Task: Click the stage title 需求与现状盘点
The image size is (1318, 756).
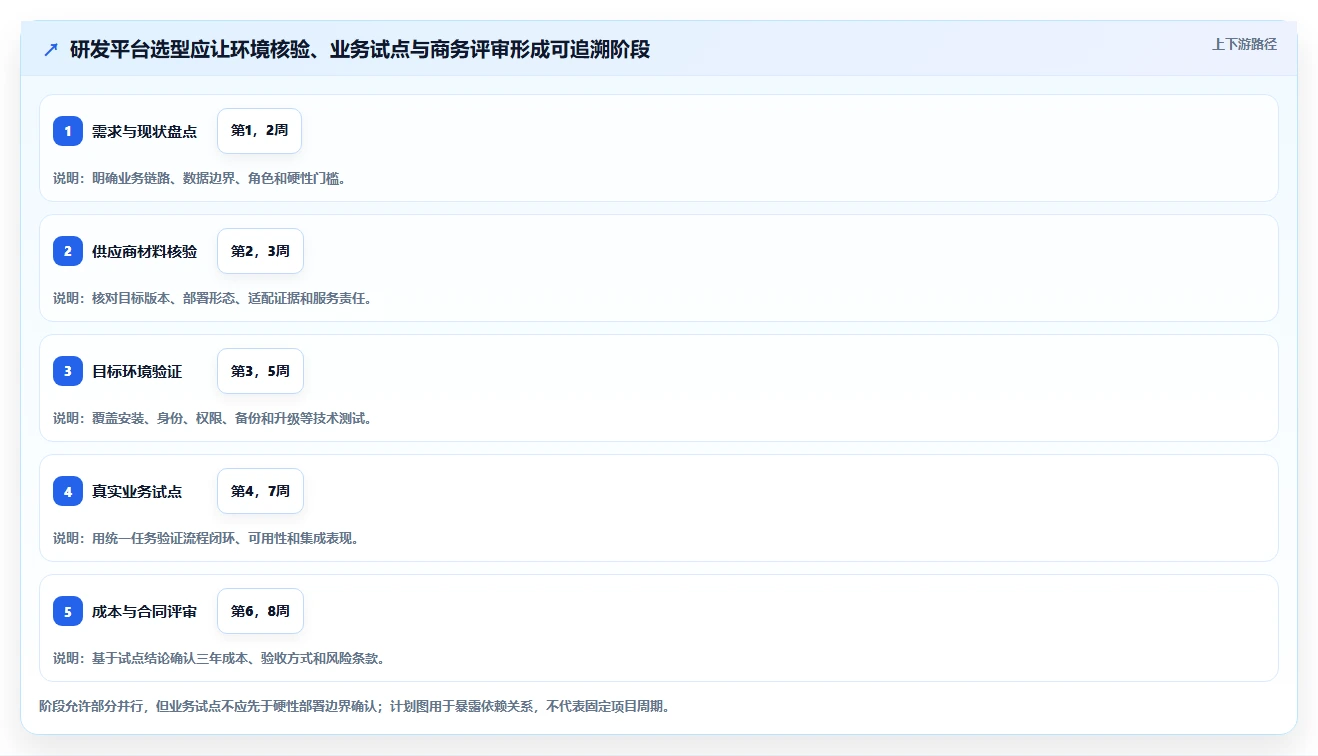Action: [144, 131]
